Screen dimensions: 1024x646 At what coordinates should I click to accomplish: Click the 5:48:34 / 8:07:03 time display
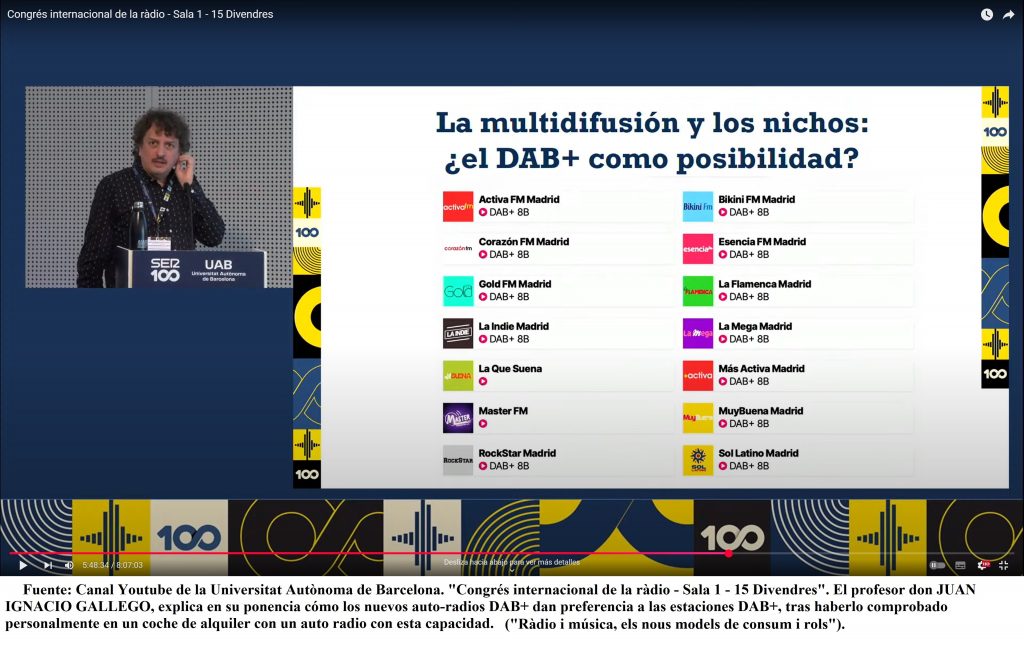(112, 565)
